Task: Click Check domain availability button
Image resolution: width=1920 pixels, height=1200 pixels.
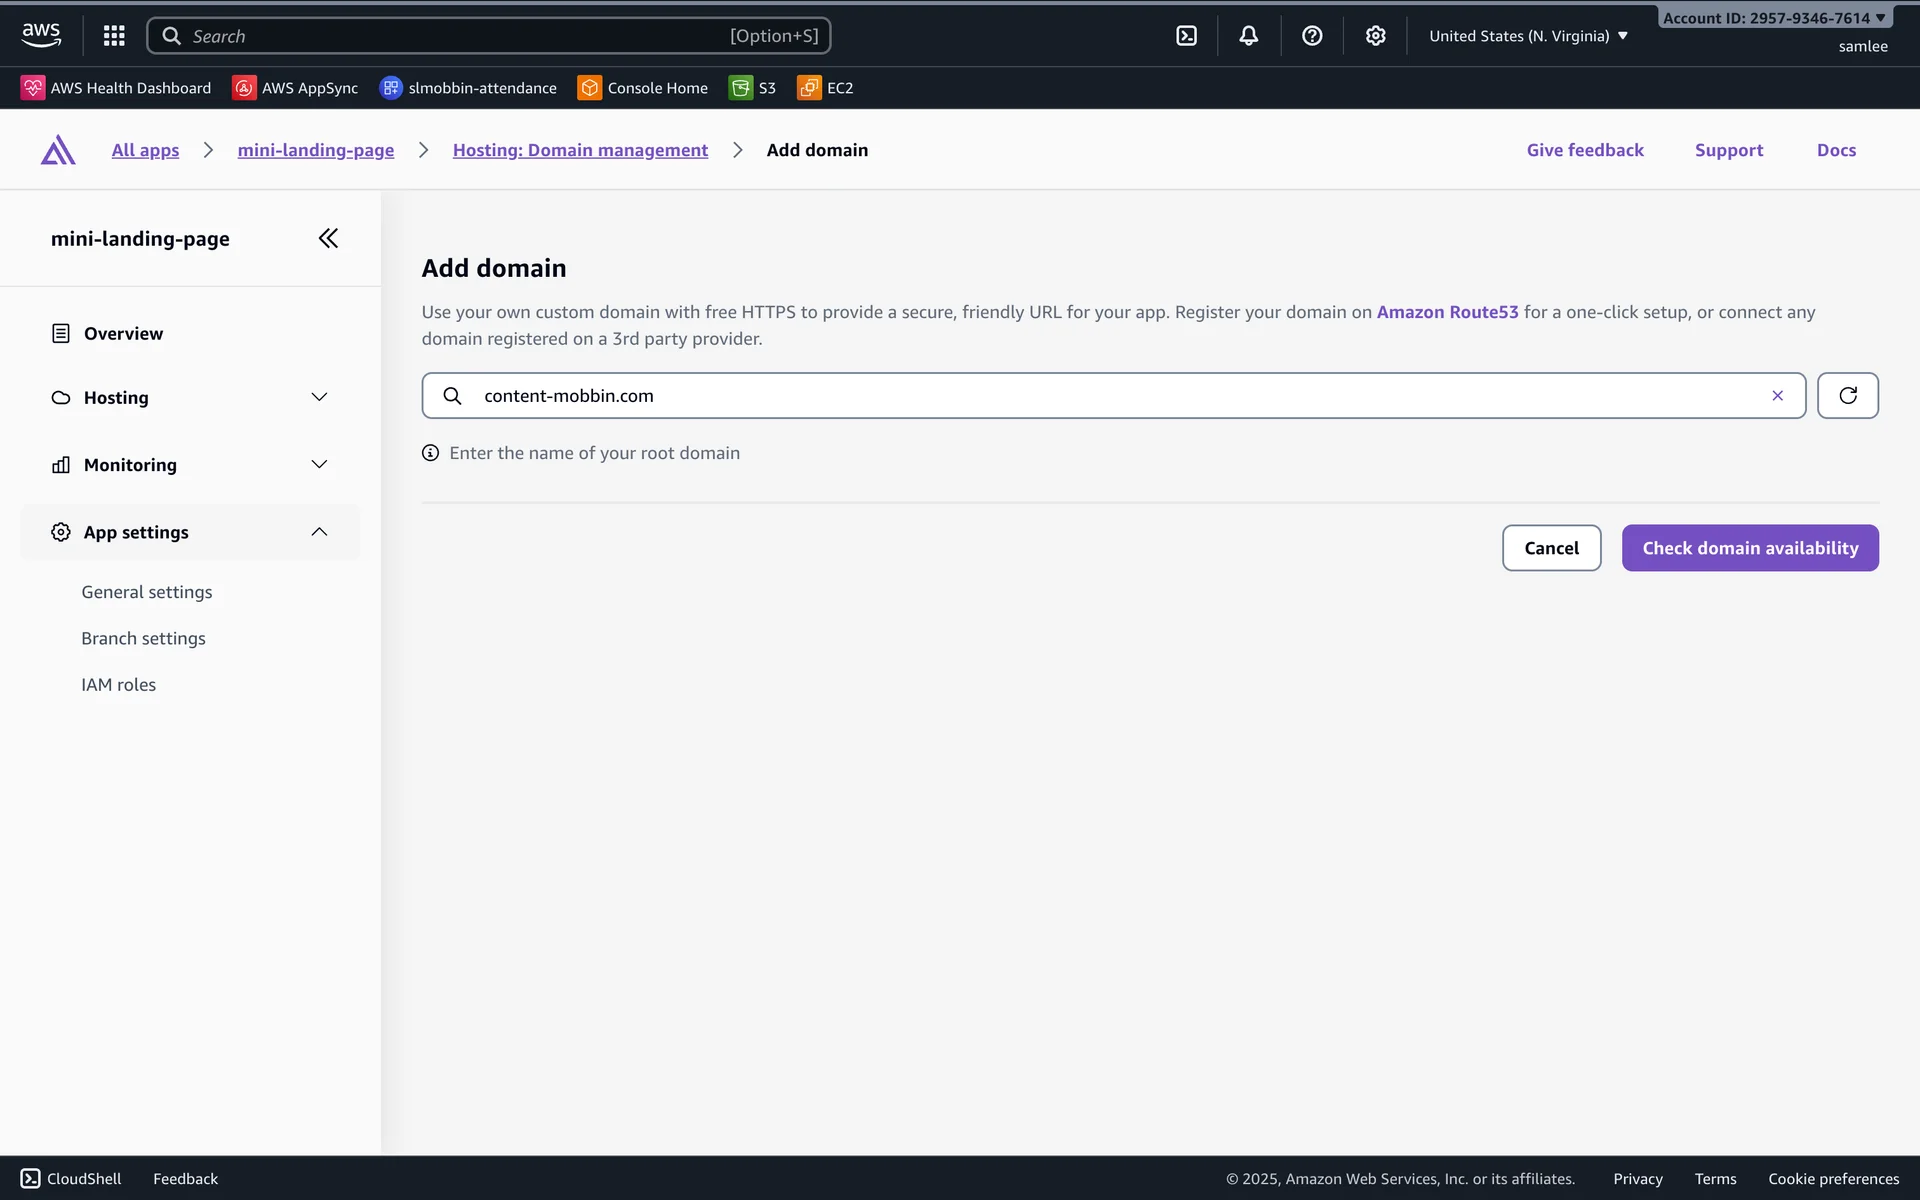Action: pos(1749,548)
